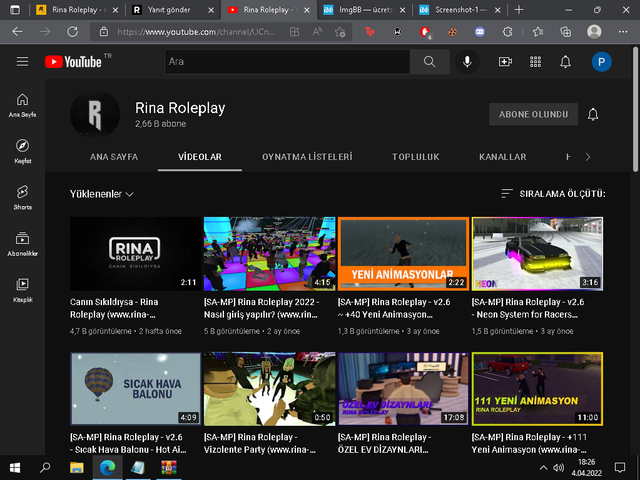The height and width of the screenshot is (480, 640).
Task: Open the YouTube hamburger guide menu
Action: tap(22, 62)
